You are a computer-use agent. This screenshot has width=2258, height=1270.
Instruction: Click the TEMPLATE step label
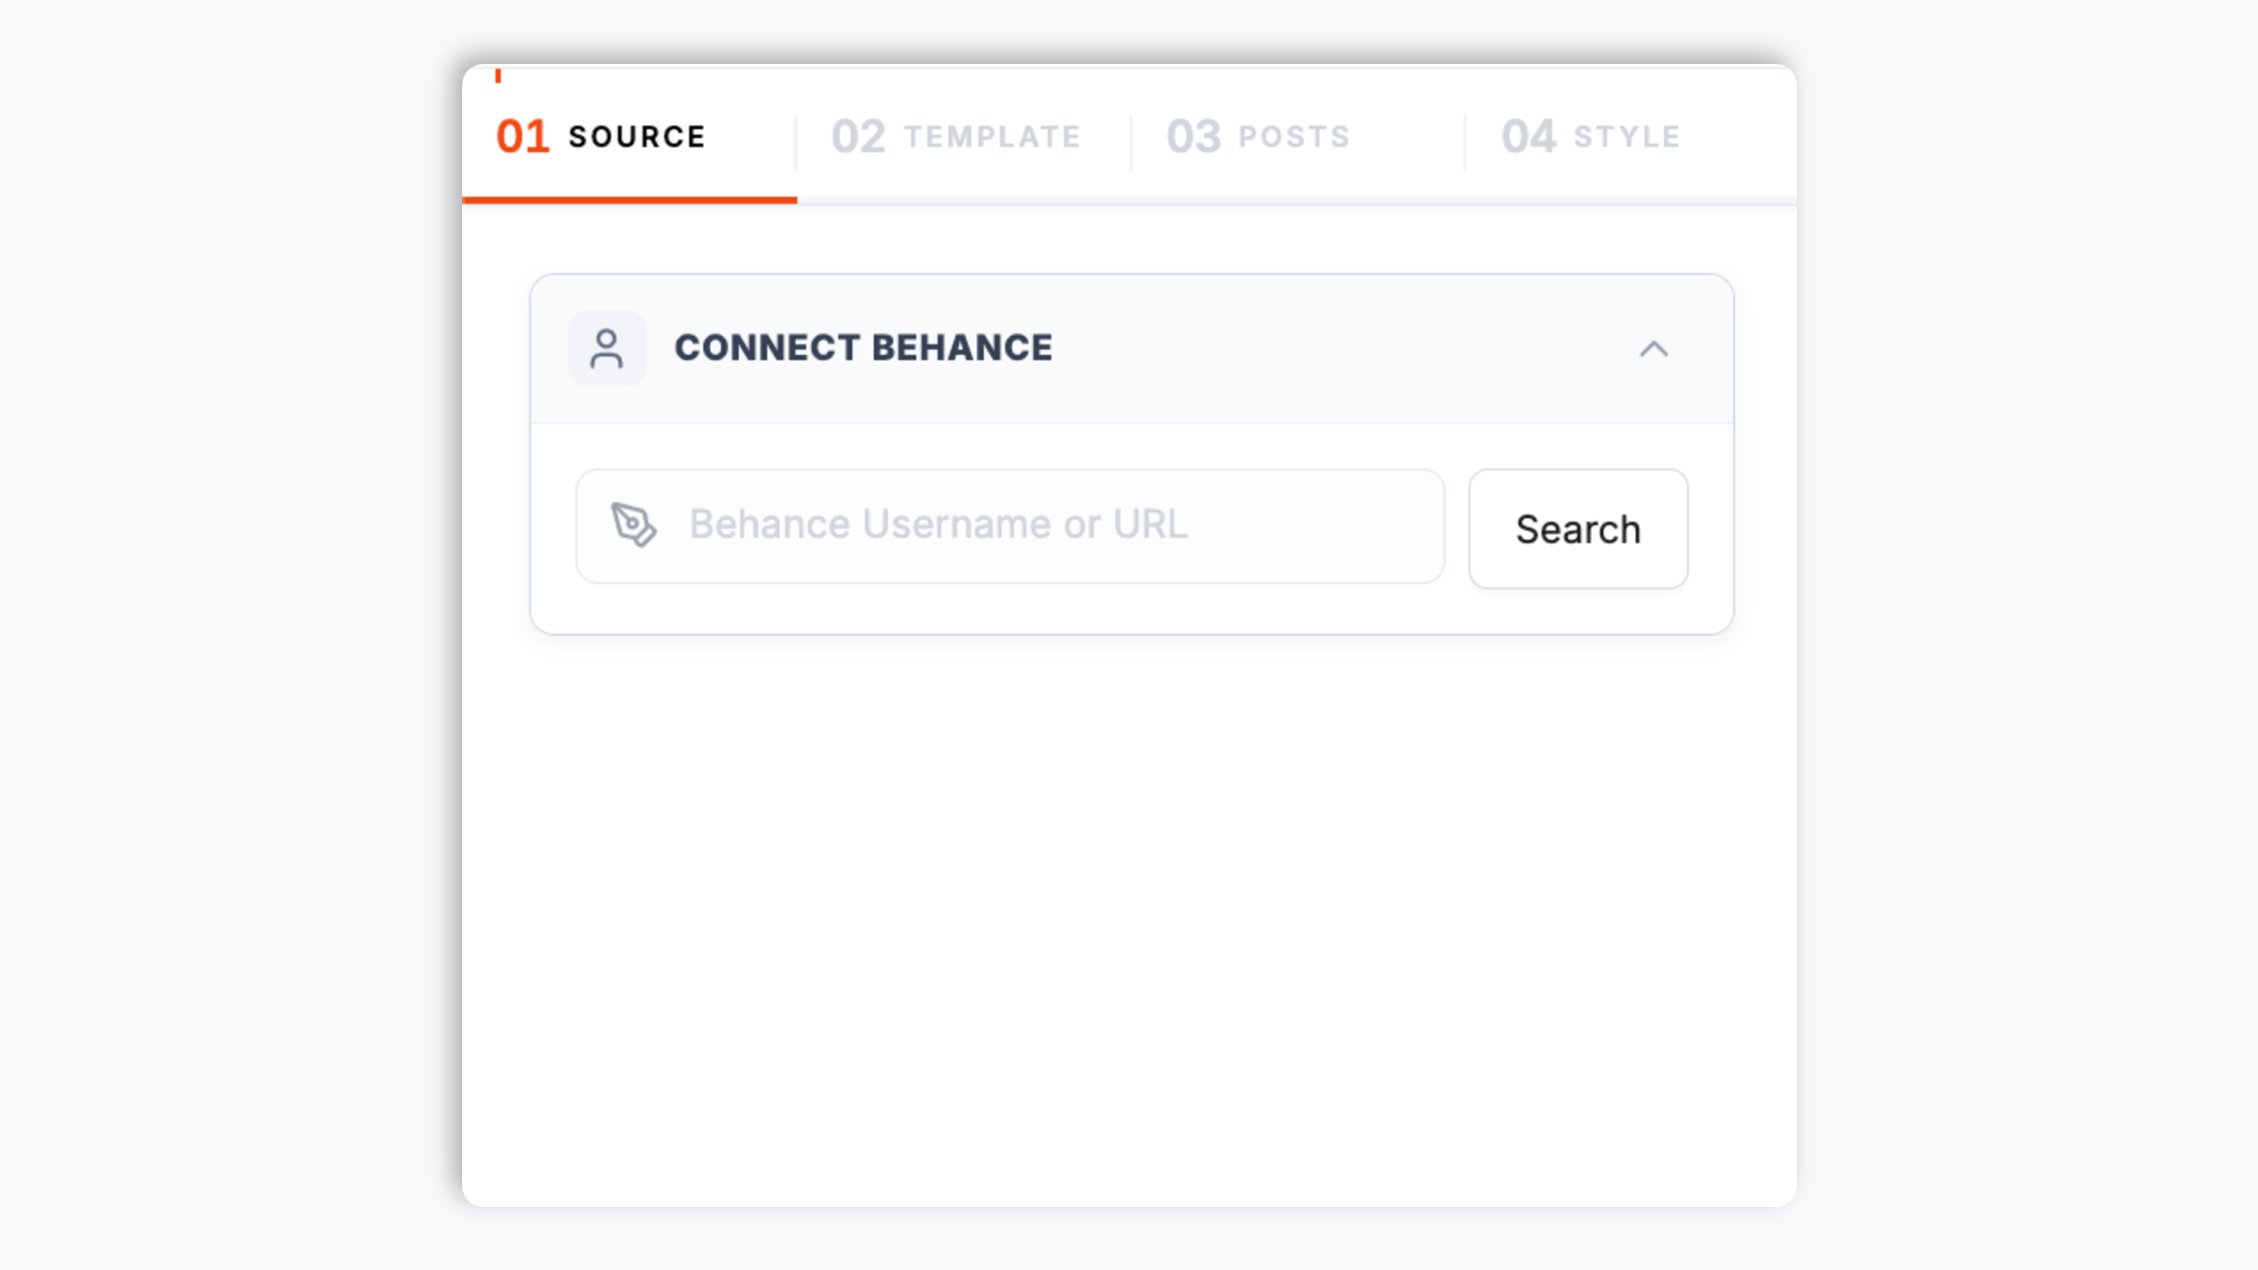[992, 137]
